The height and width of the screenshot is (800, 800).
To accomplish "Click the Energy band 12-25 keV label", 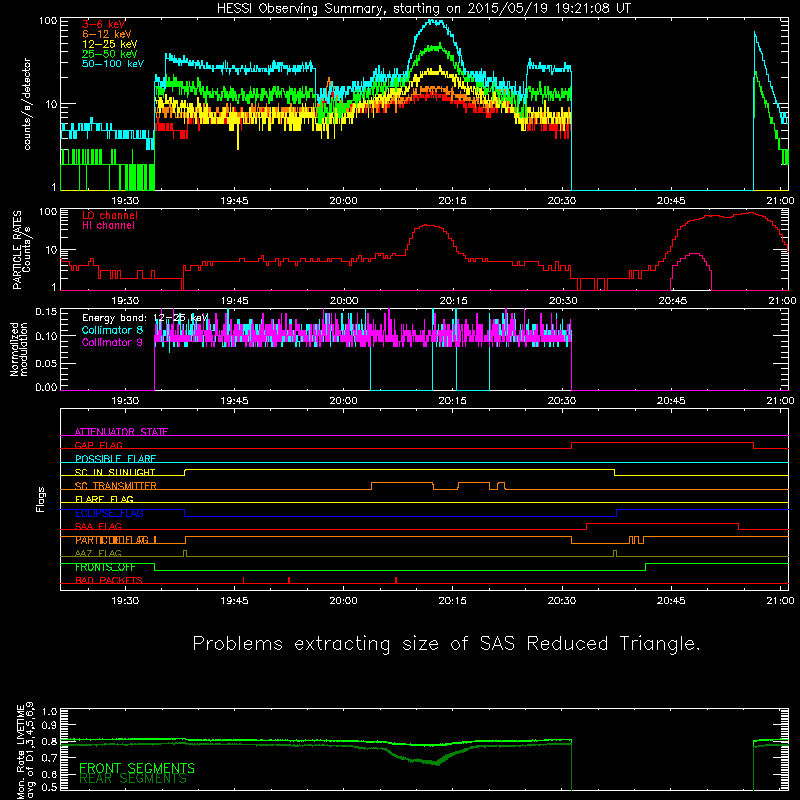I will (145, 318).
